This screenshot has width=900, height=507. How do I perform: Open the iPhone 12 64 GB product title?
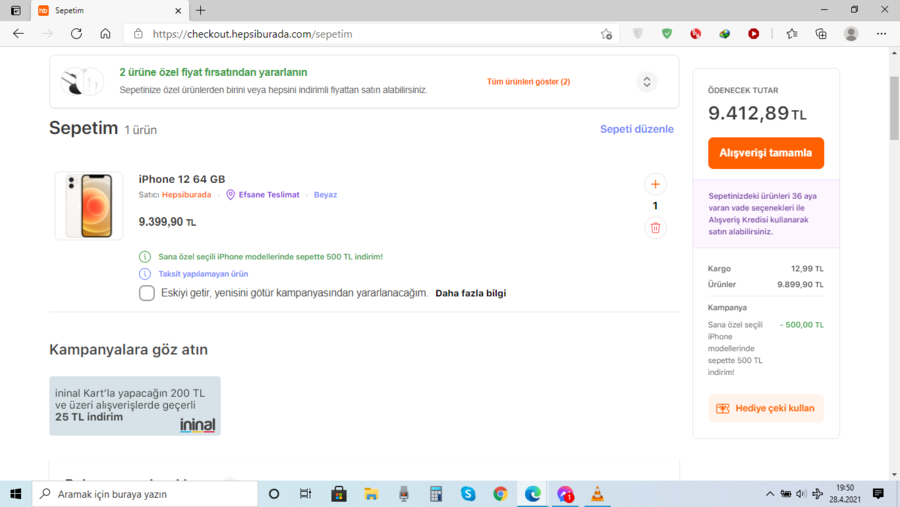[181, 179]
